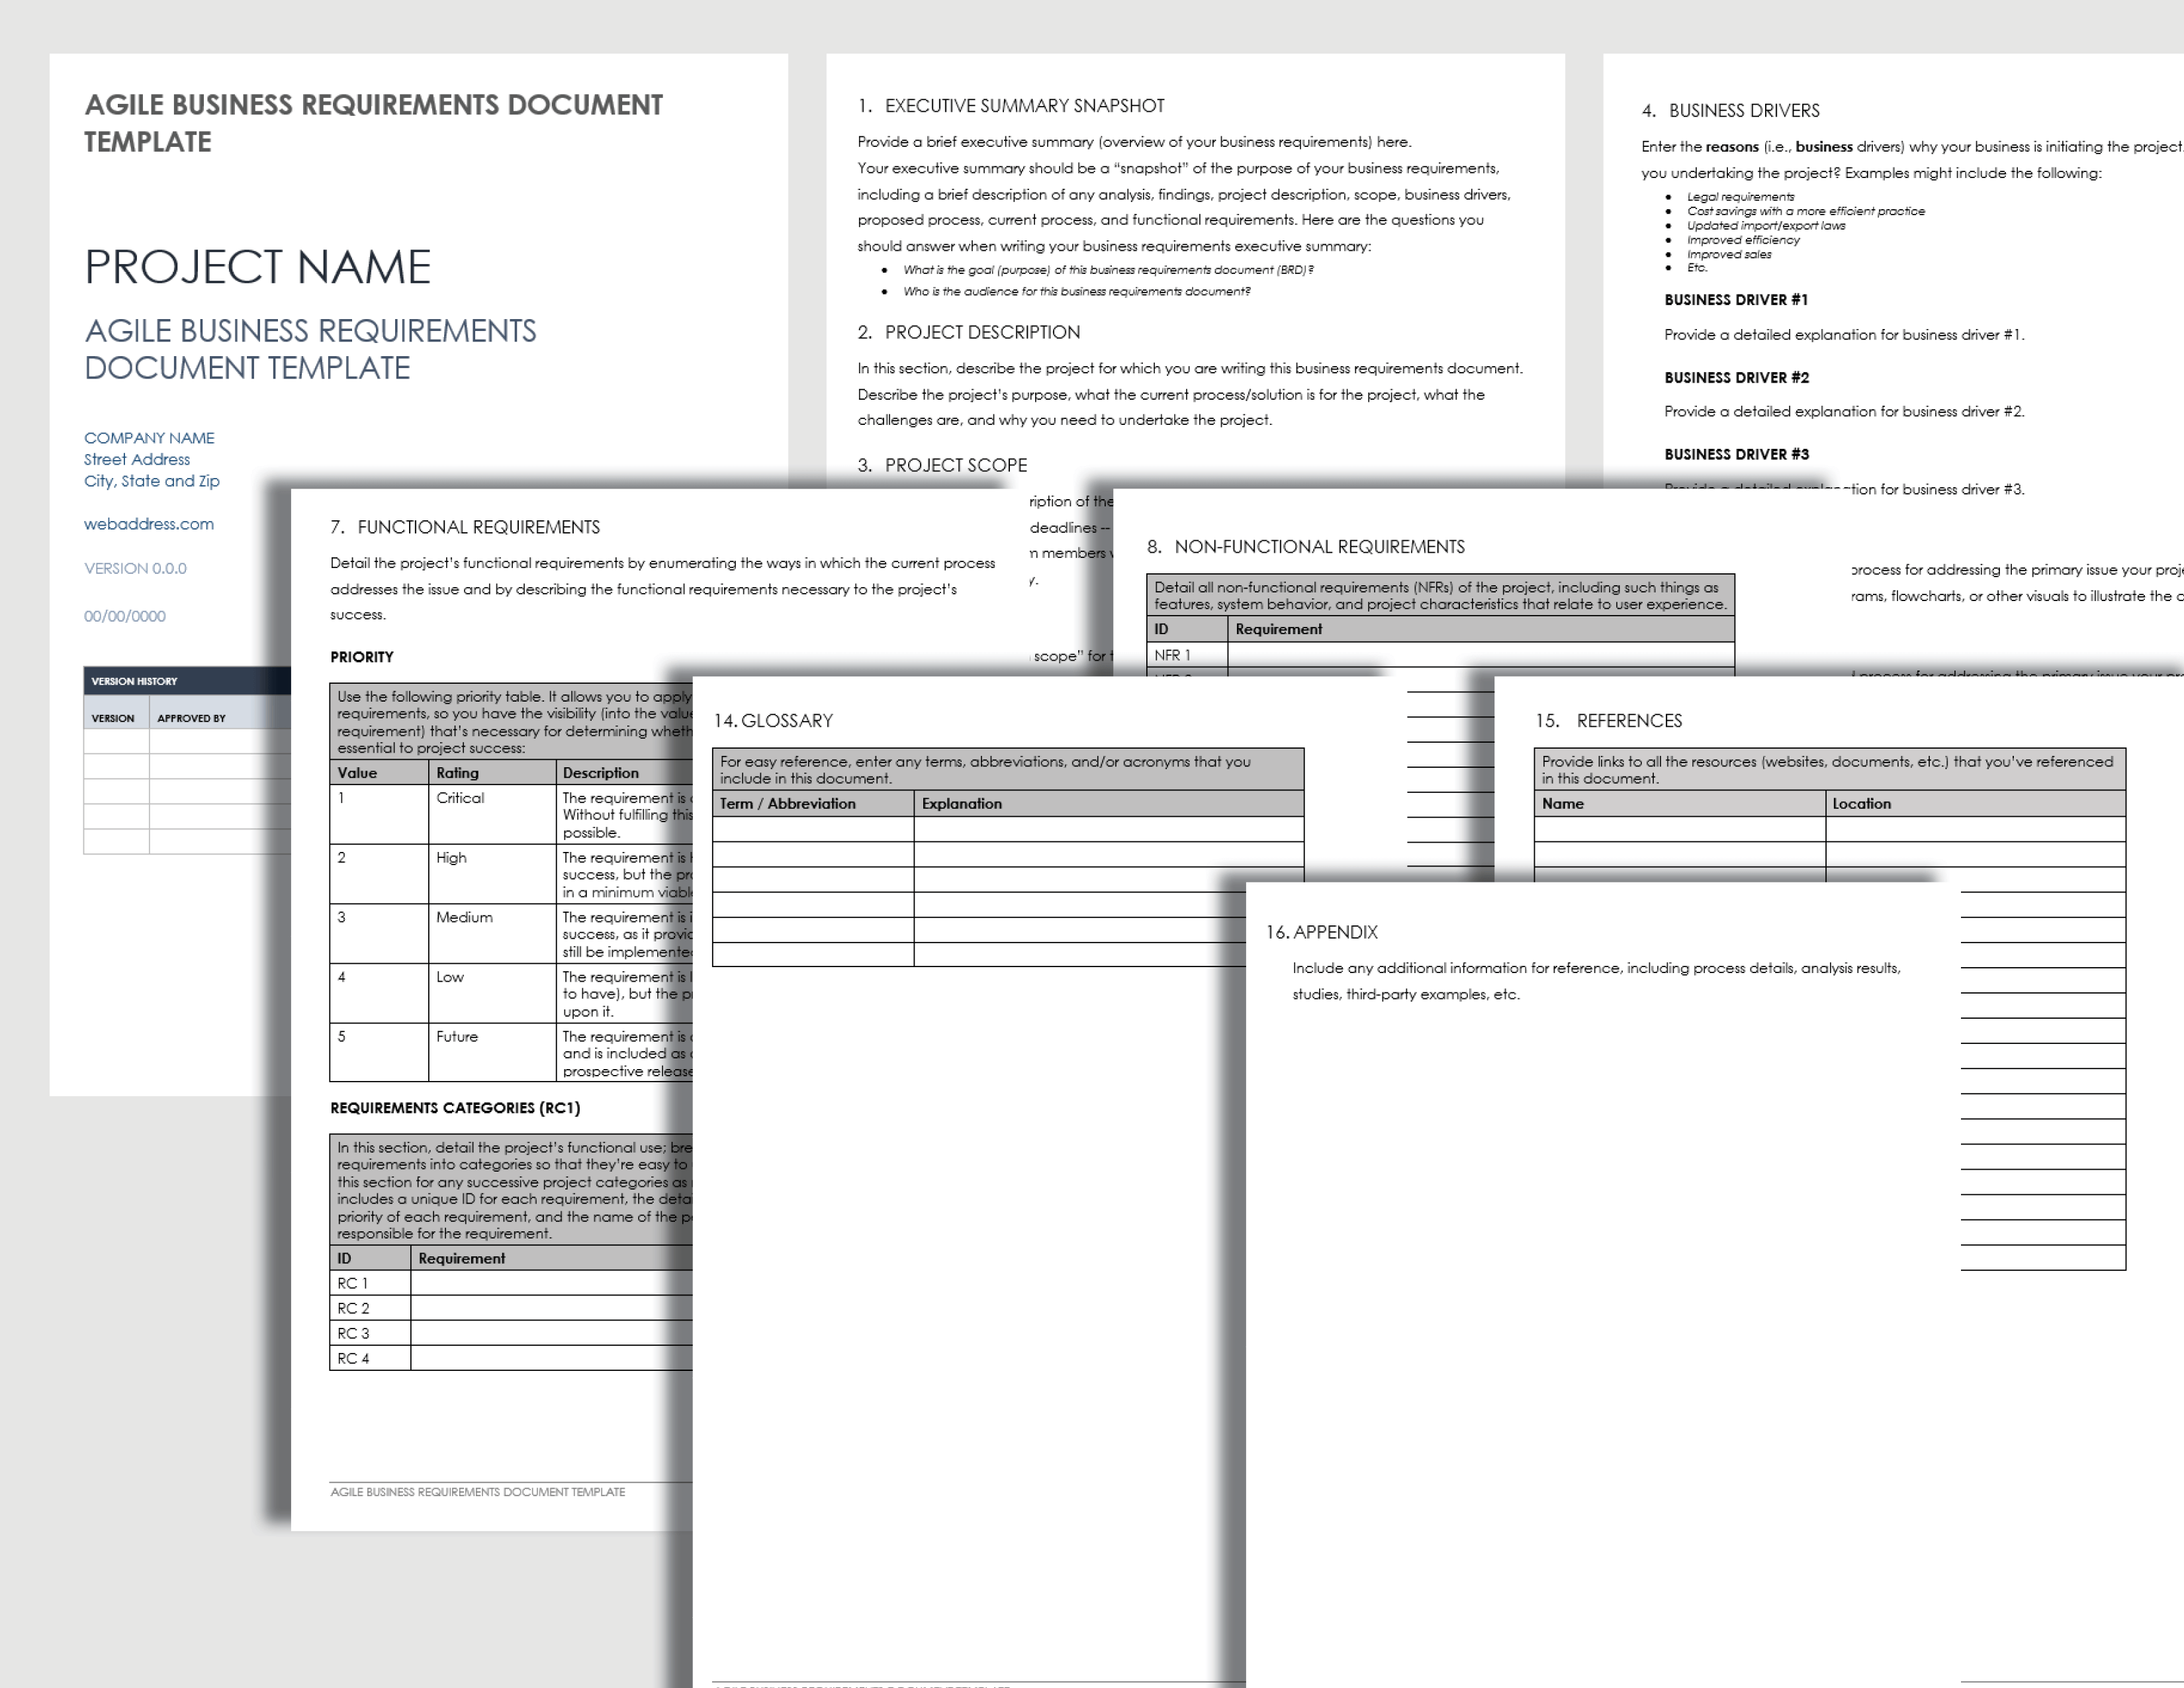
Task: Click the RC1 Requirements table row
Action: [x=496, y=1282]
